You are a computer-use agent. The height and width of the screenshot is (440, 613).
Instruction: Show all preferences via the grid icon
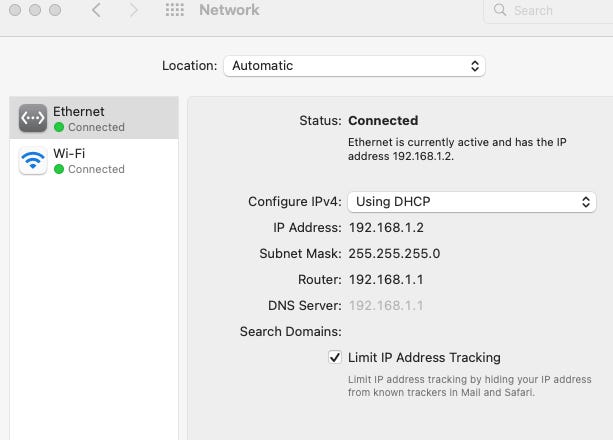[174, 10]
